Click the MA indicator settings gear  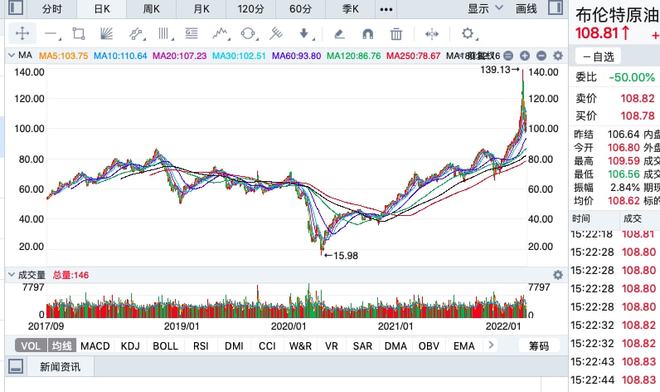[558, 55]
